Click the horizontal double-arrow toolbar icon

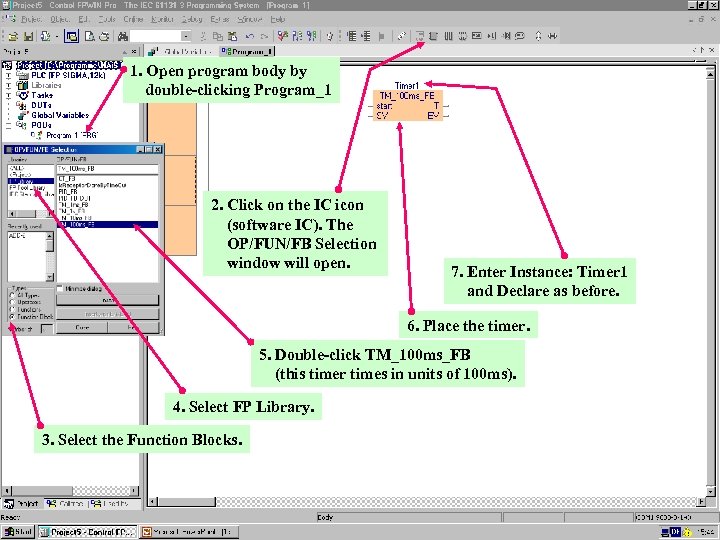(x=552, y=36)
